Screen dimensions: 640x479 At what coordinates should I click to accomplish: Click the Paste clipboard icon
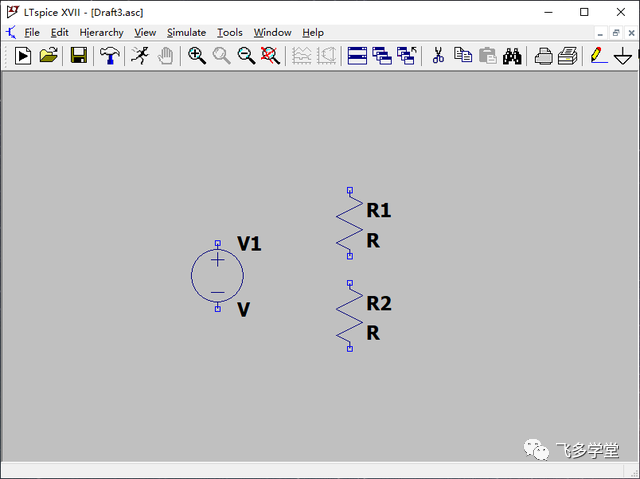click(488, 55)
